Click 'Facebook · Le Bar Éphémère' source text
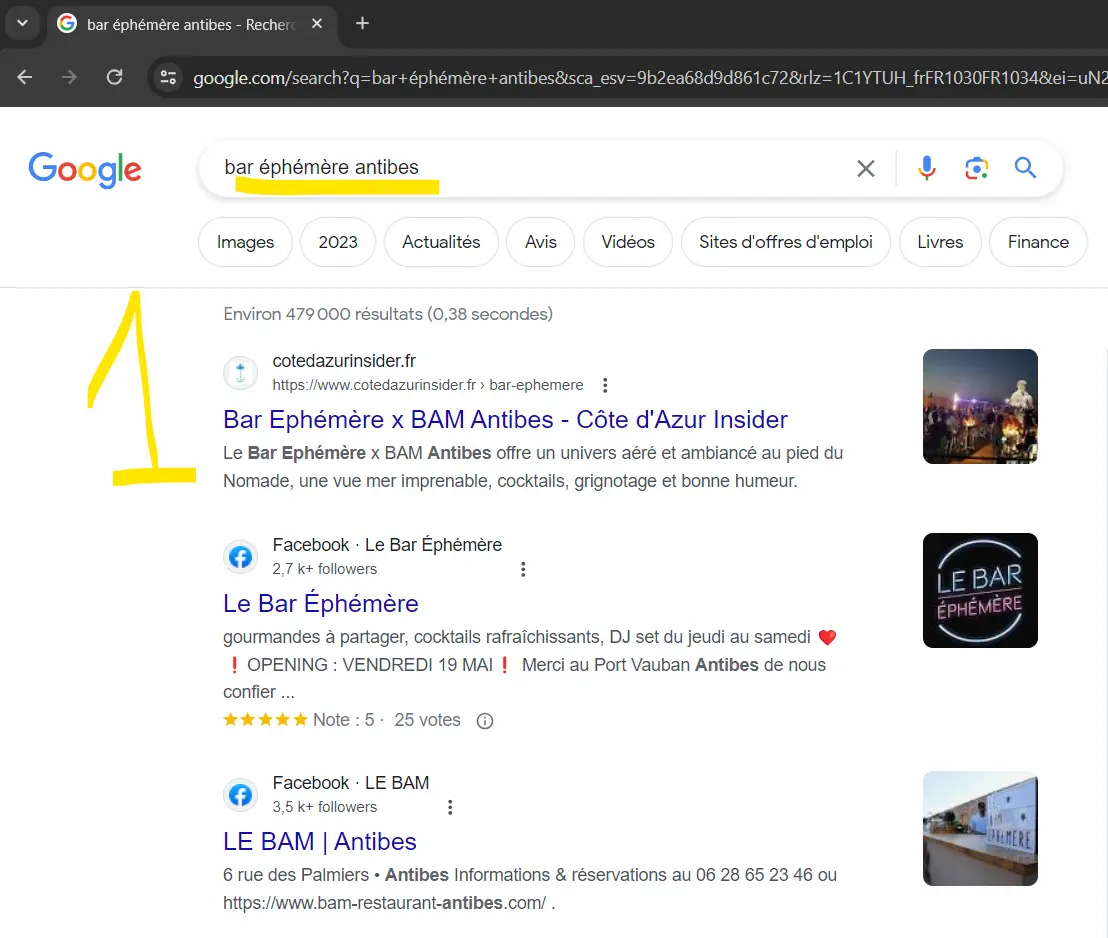The width and height of the screenshot is (1108, 938). pos(387,544)
